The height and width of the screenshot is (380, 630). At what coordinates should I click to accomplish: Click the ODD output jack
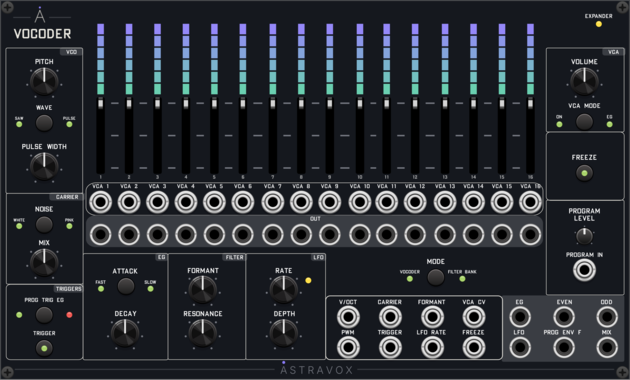(607, 317)
